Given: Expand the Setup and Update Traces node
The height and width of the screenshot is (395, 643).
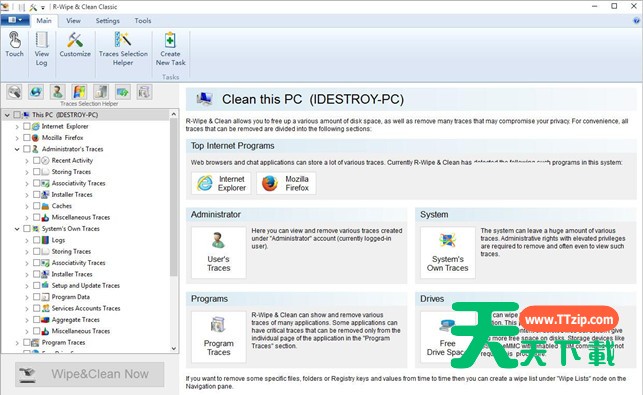Looking at the screenshot, I should pos(27,286).
